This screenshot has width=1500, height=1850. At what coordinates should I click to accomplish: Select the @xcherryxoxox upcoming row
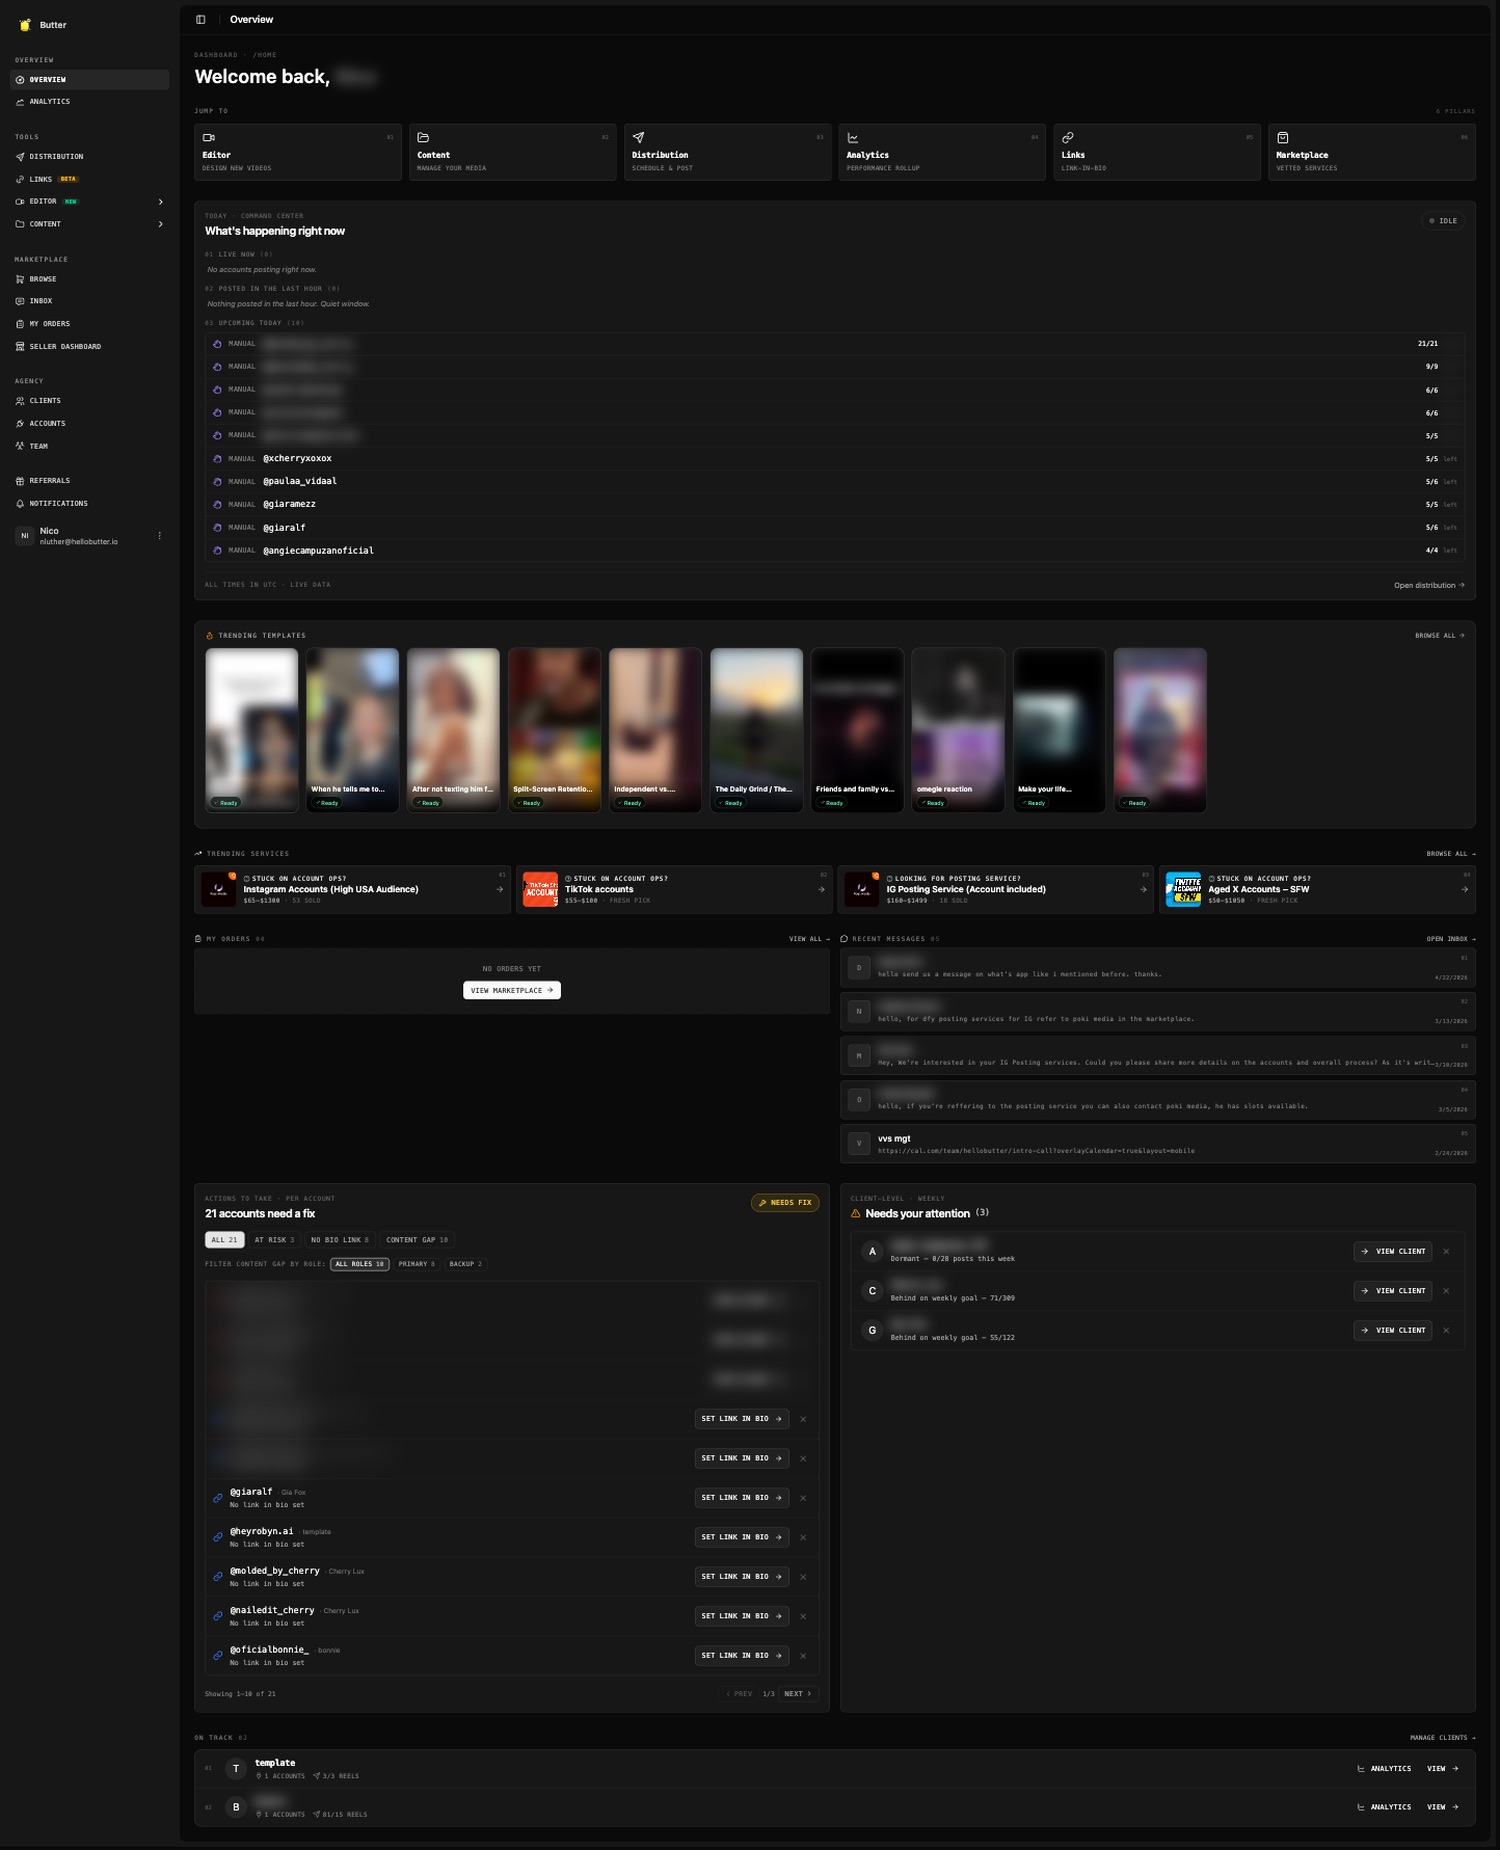834,459
